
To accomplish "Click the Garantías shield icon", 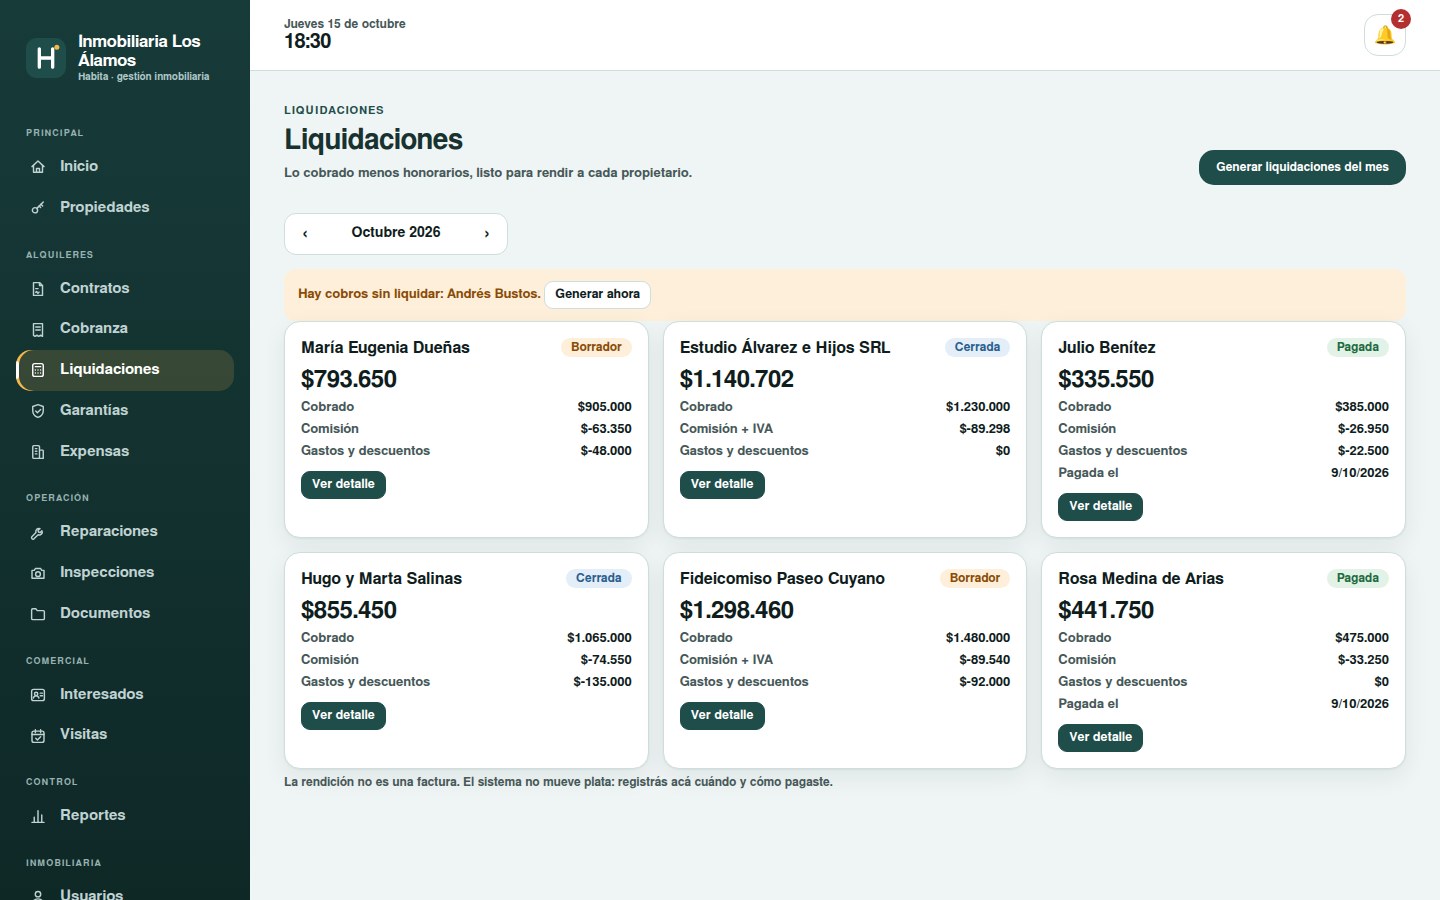I will (x=38, y=411).
